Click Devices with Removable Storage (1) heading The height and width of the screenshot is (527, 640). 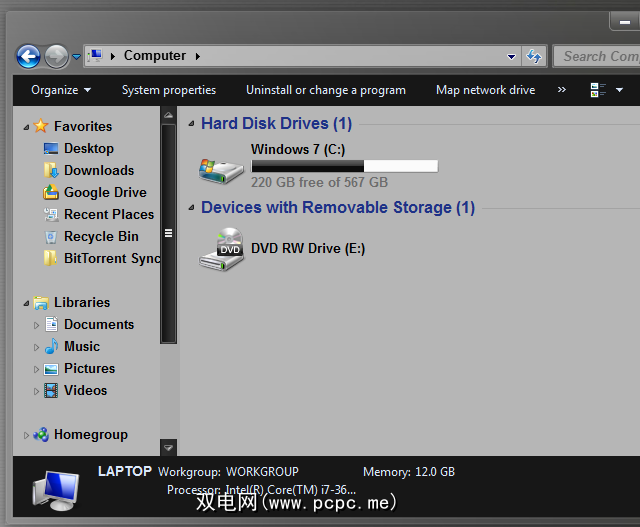(x=338, y=207)
